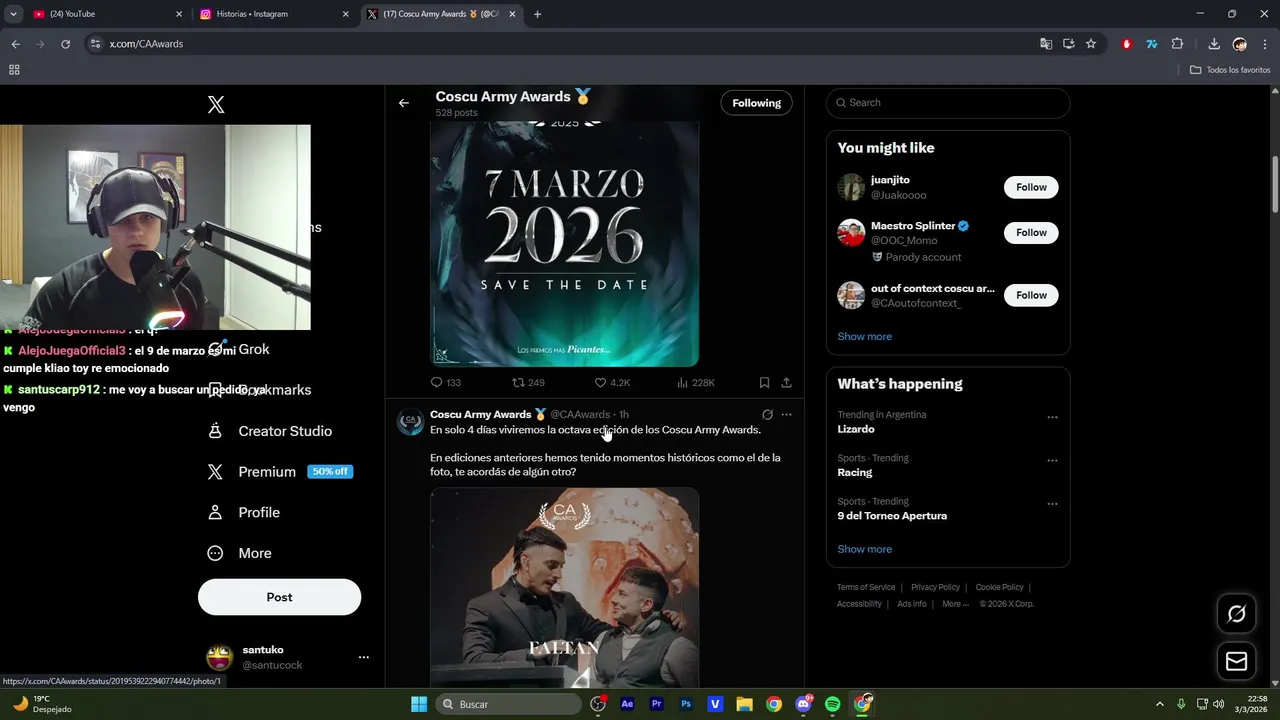Open options for Racing trend

(1052, 461)
